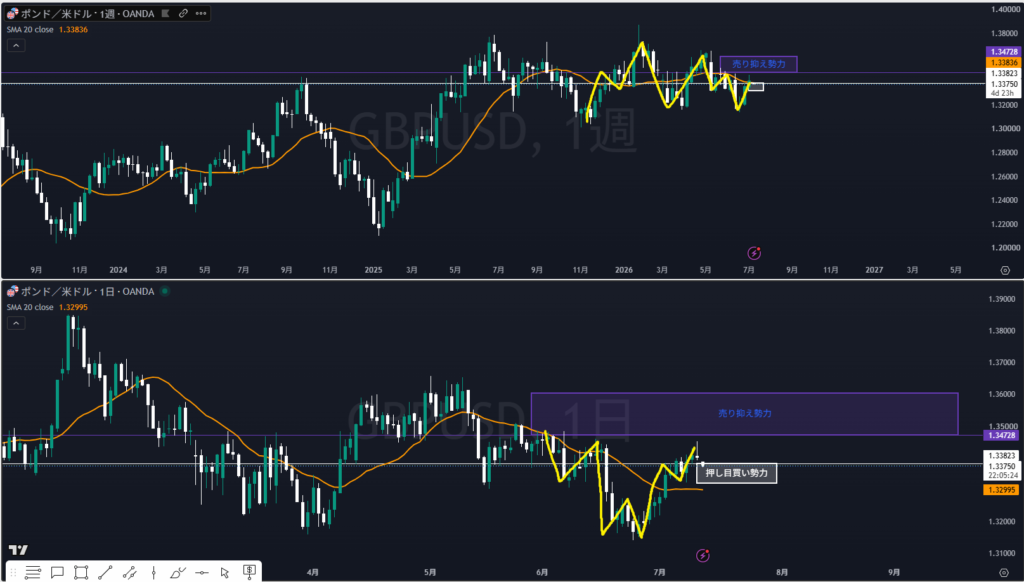Click the lightning event icon on daily chart
1024x582 pixels.
point(703,555)
